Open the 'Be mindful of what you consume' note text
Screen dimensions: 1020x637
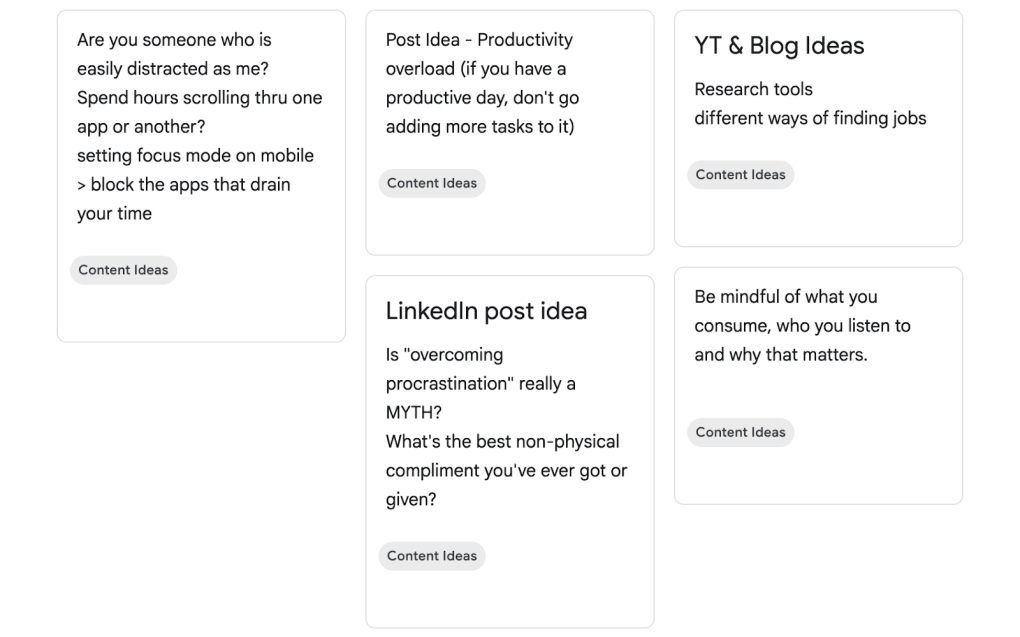point(786,297)
